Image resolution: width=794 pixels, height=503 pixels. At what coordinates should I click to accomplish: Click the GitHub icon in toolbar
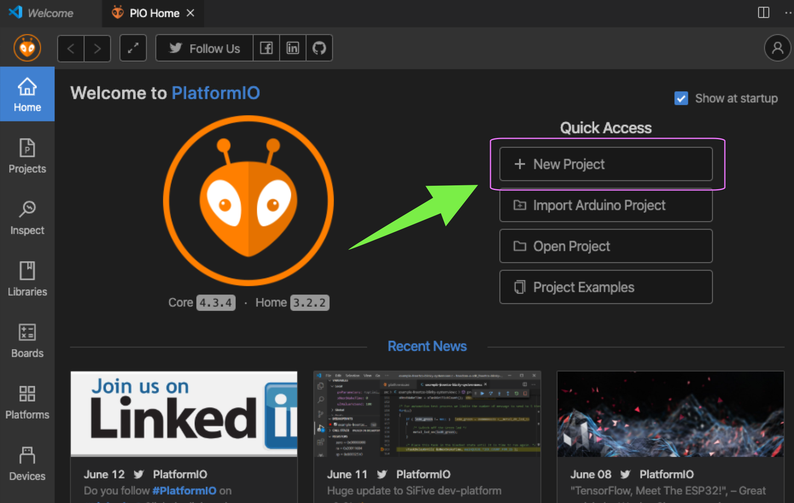click(x=319, y=48)
